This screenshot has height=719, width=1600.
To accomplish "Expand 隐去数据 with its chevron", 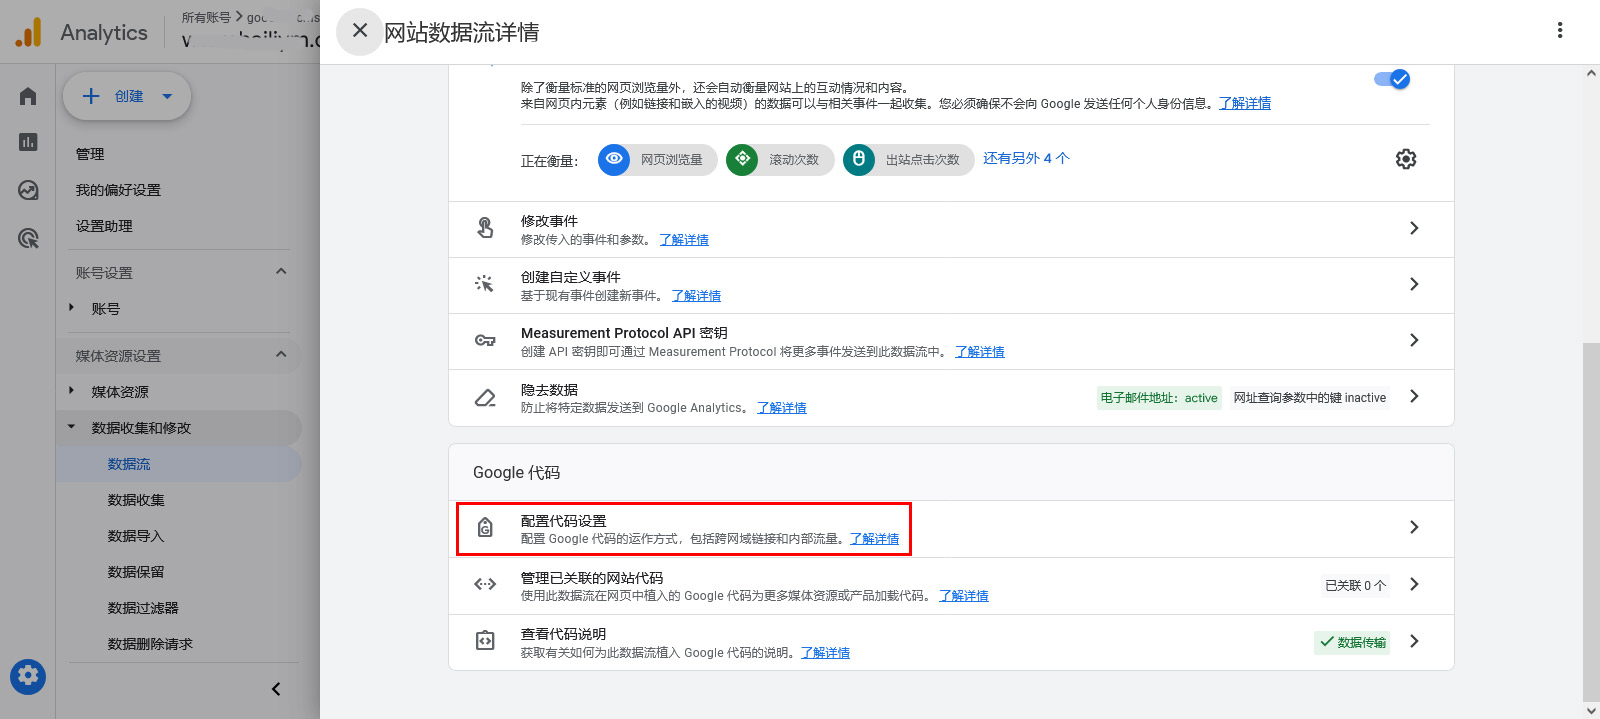I will pyautogui.click(x=1414, y=396).
